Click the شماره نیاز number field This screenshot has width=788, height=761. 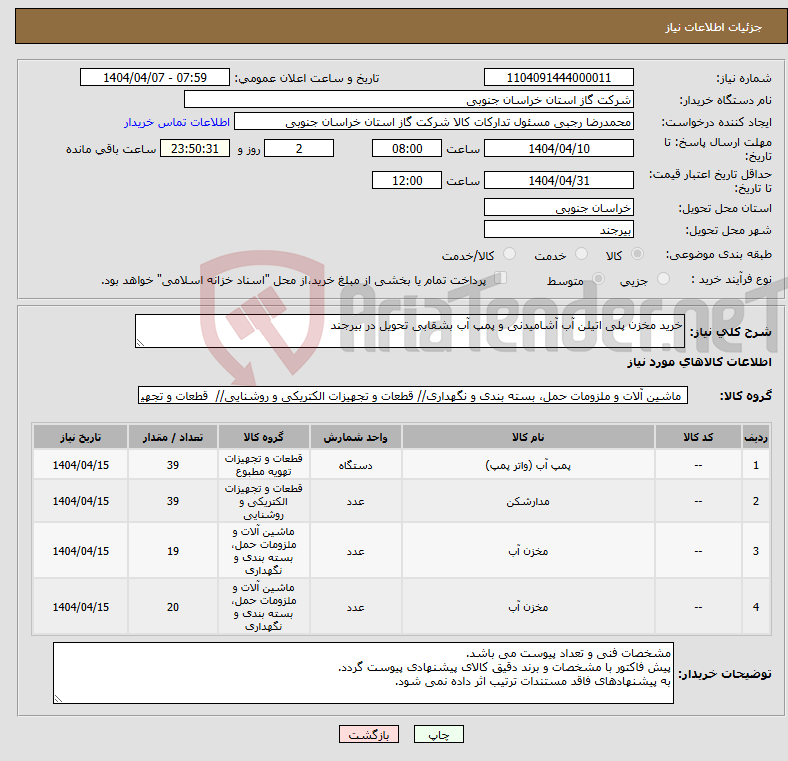pyautogui.click(x=558, y=78)
